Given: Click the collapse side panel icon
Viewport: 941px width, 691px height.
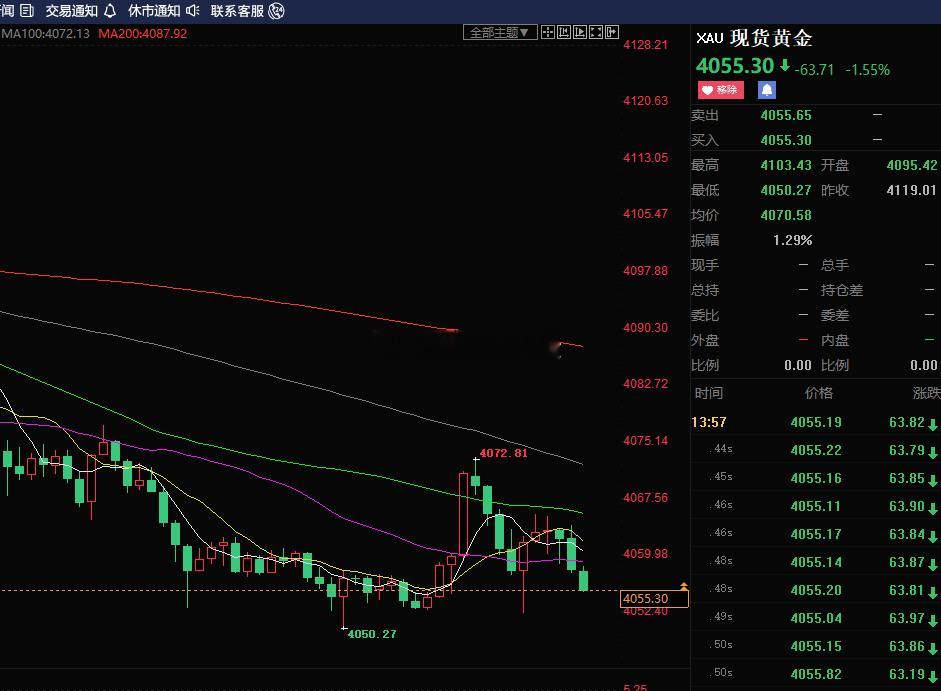Looking at the screenshot, I should (x=612, y=32).
